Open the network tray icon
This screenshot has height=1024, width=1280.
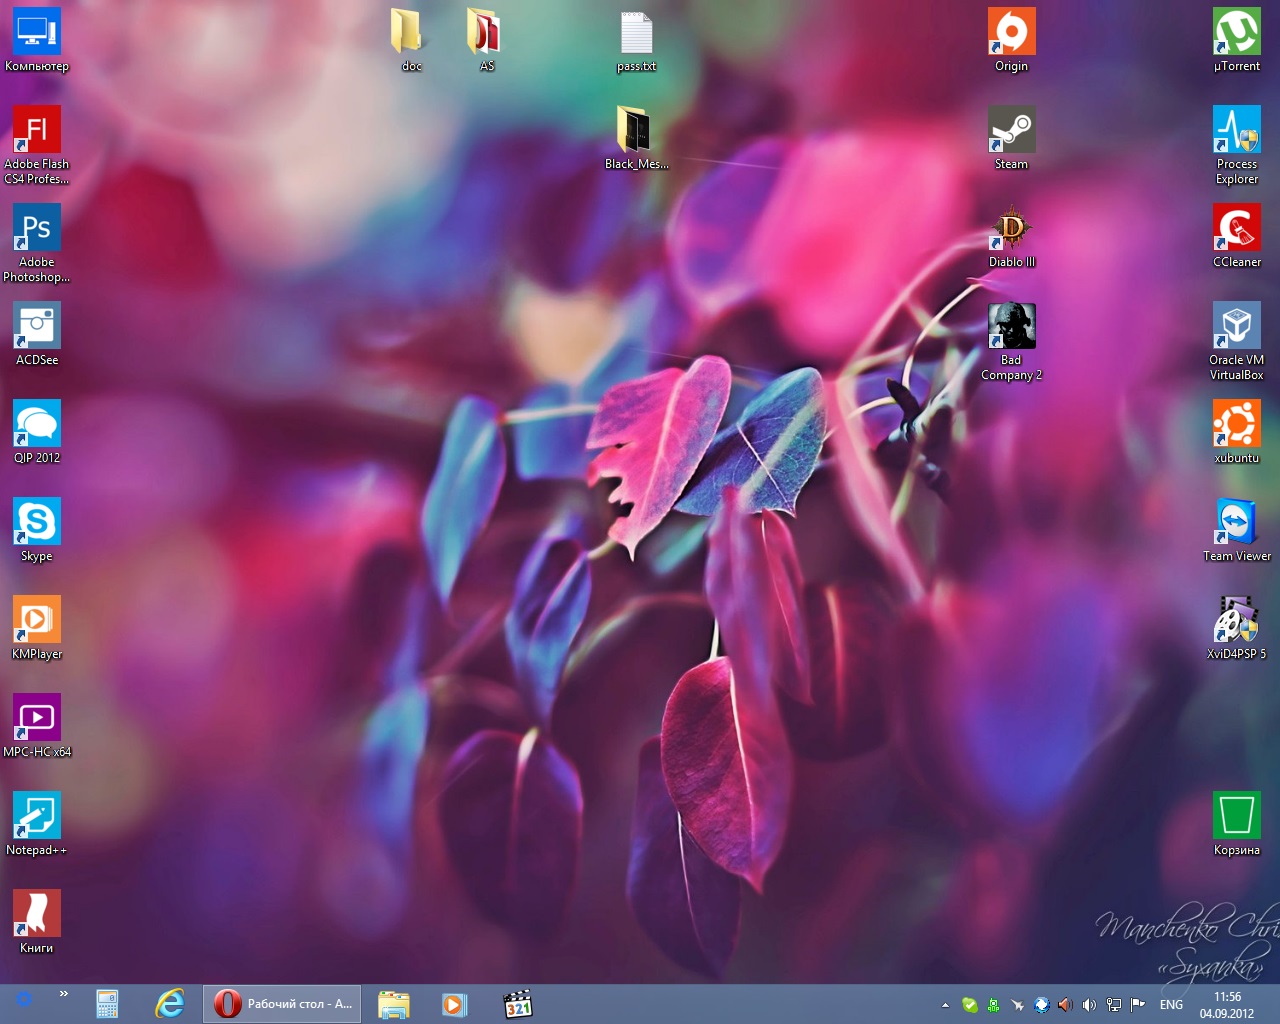1113,1005
